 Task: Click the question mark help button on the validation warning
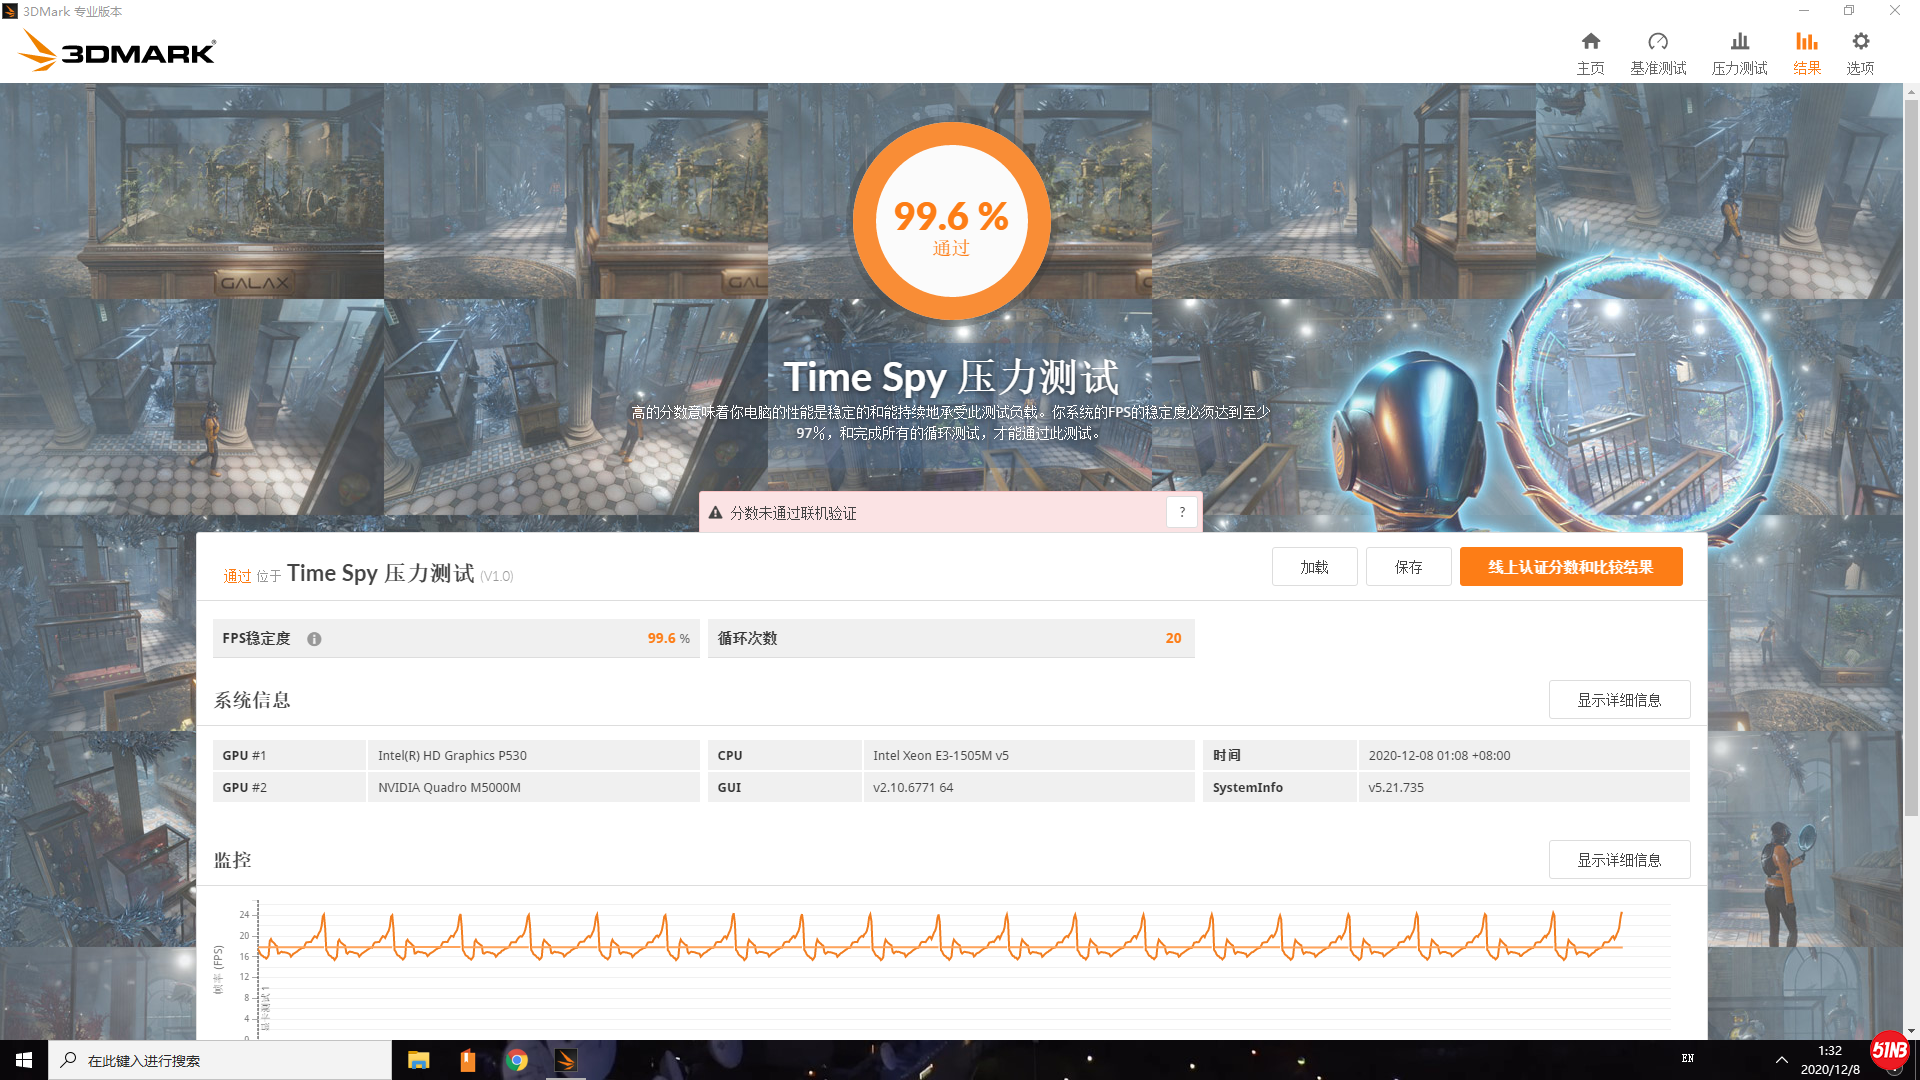pyautogui.click(x=1182, y=512)
